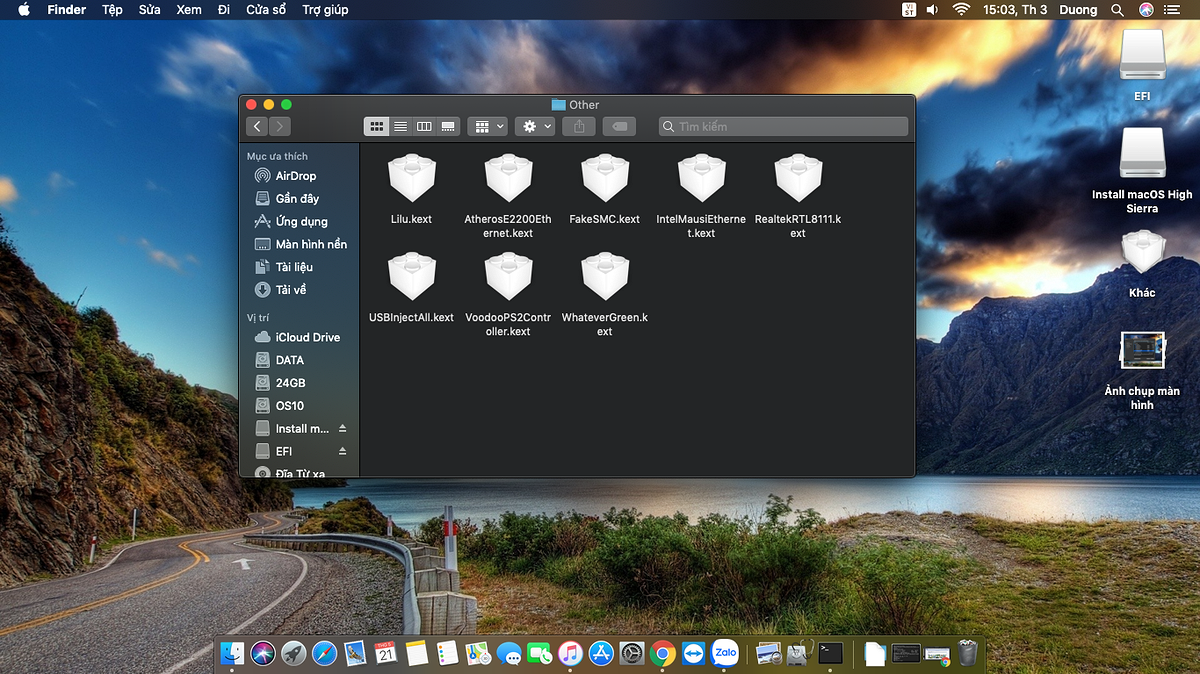Open App Store from the dock
1200x674 pixels.
(601, 654)
